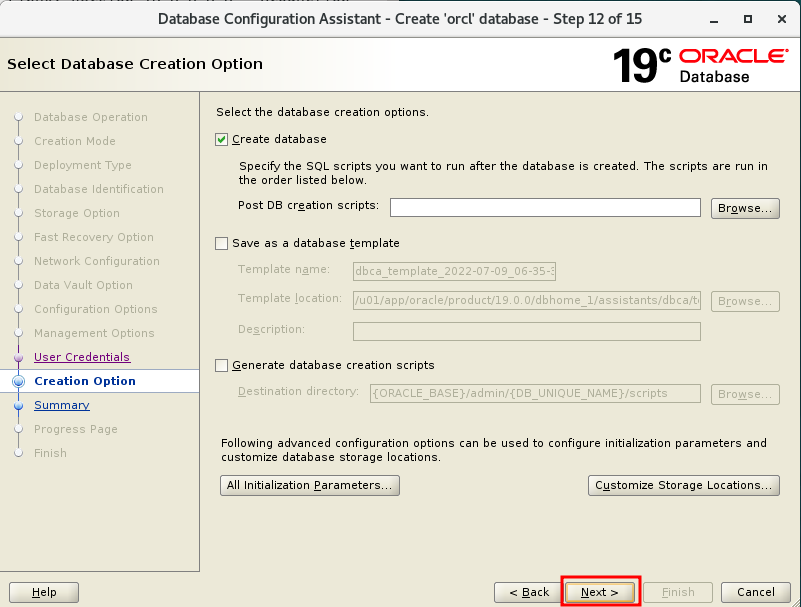
Task: Click 'Select Database Creation Option' heading
Action: 135,64
